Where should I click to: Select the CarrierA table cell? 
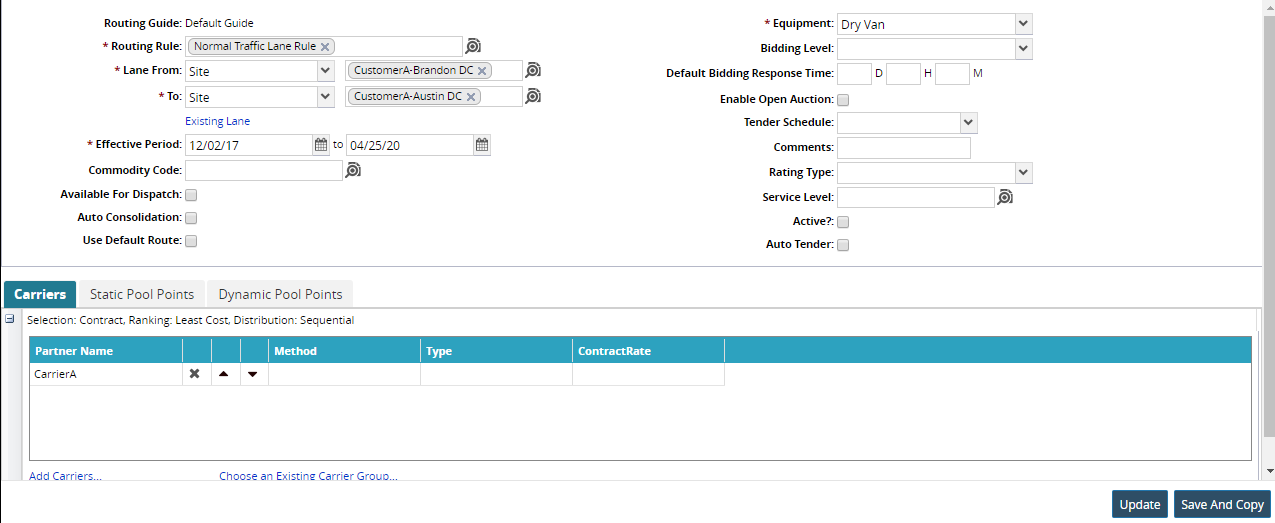pos(106,374)
